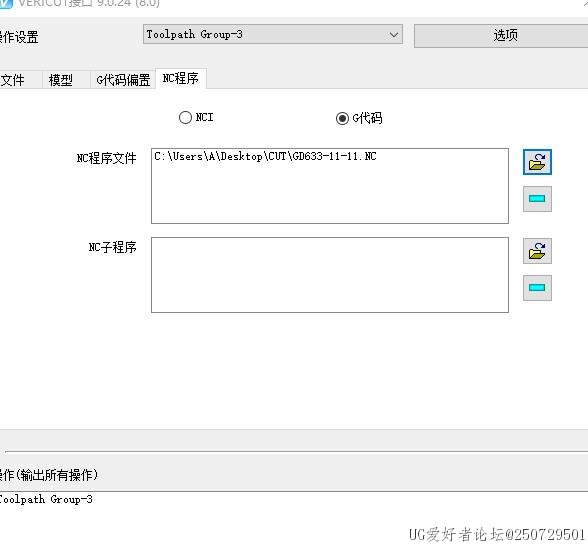588x546 pixels.
Task: Select the GD633-11-11.NC file path entry
Action: coord(265,156)
